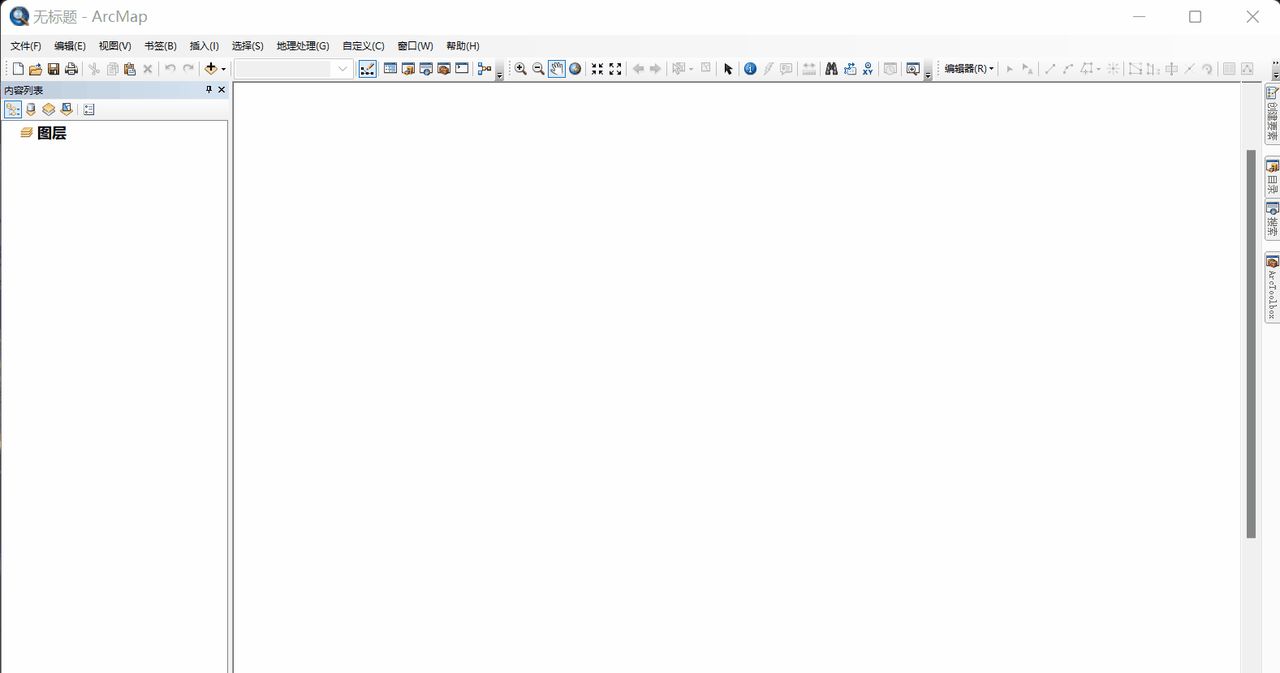Viewport: 1280px width, 673px height.
Task: Select the Zoom In tool
Action: coord(520,69)
